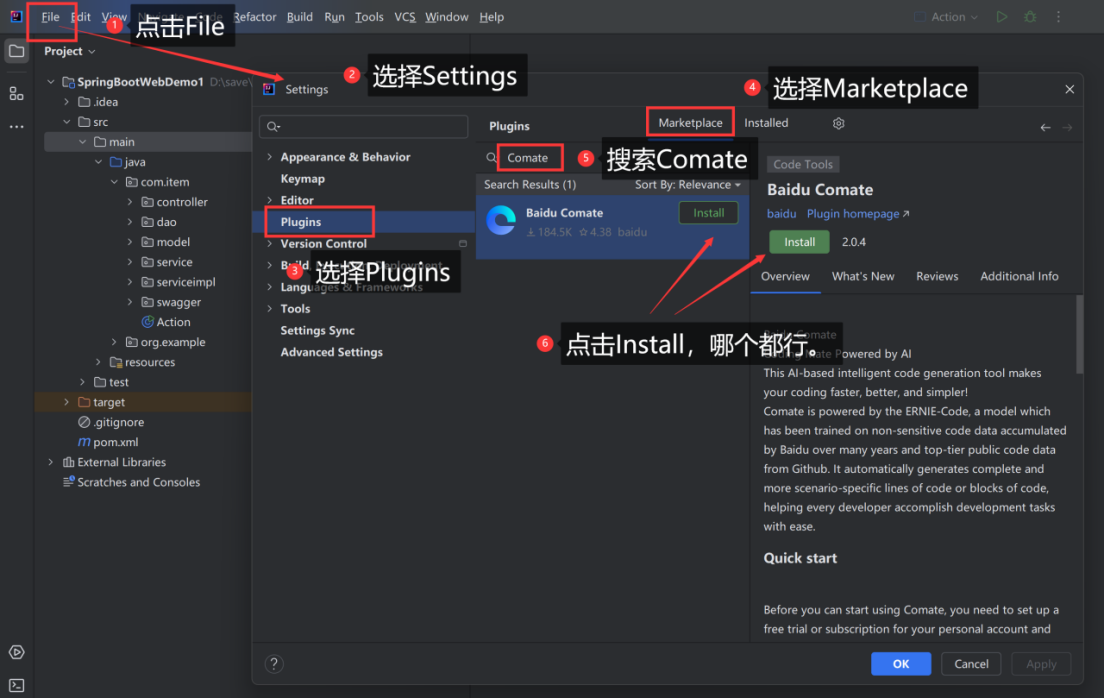Select Settings Sync in settings list
Image resolution: width=1104 pixels, height=698 pixels.
click(x=318, y=330)
